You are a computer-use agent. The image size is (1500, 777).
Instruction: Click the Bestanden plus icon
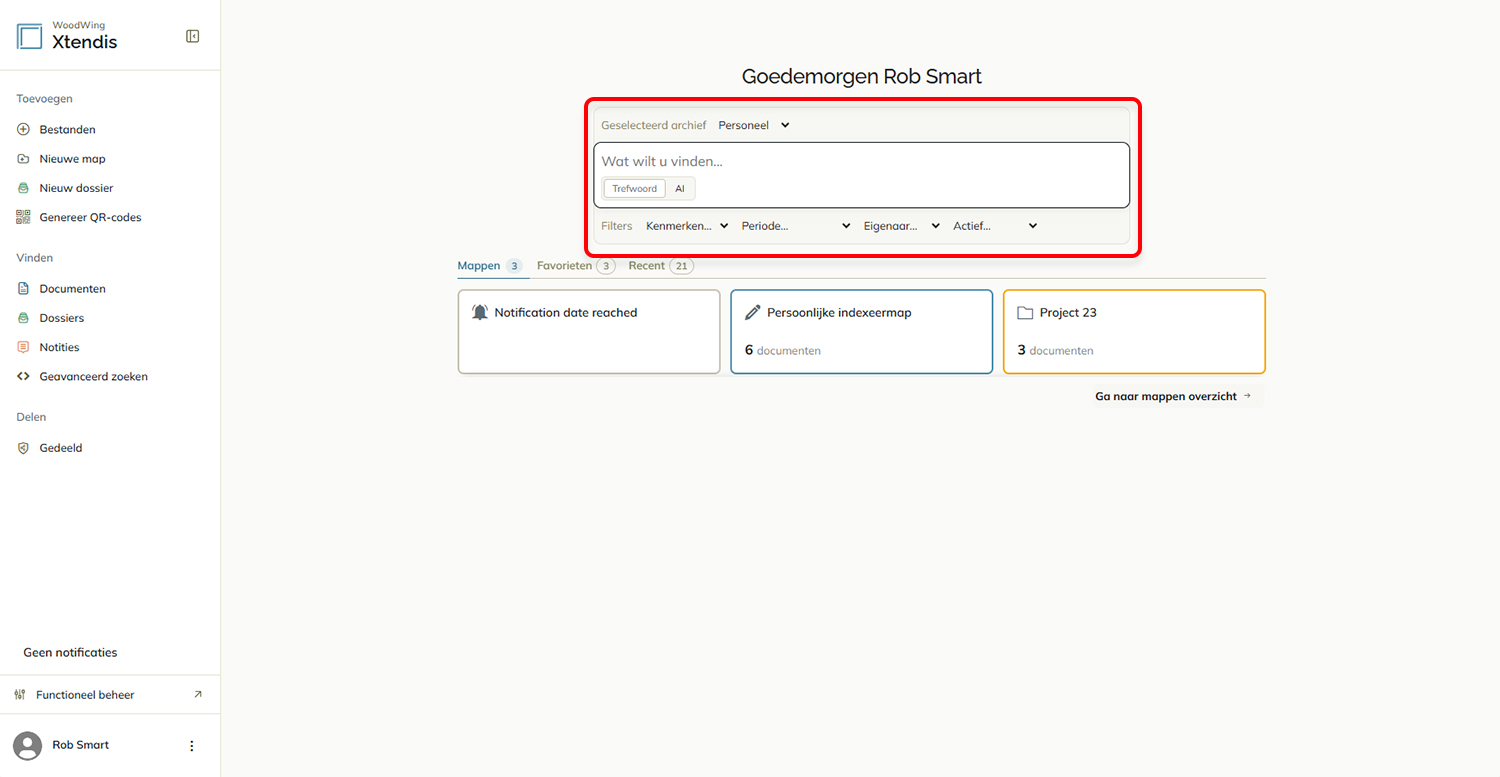(24, 129)
